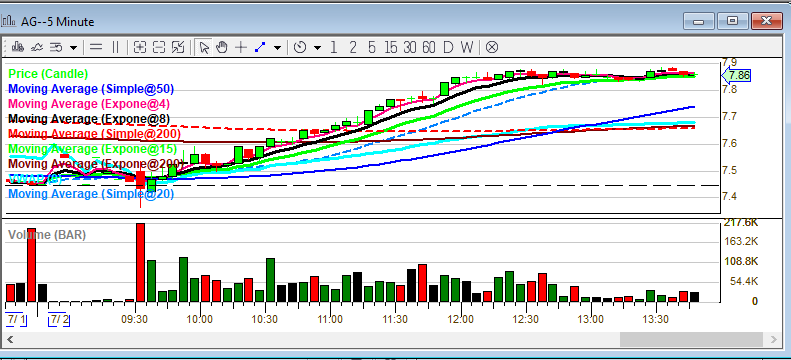Click the Volume (BAR) label
The width and height of the screenshot is (791, 360).
[x=47, y=235]
